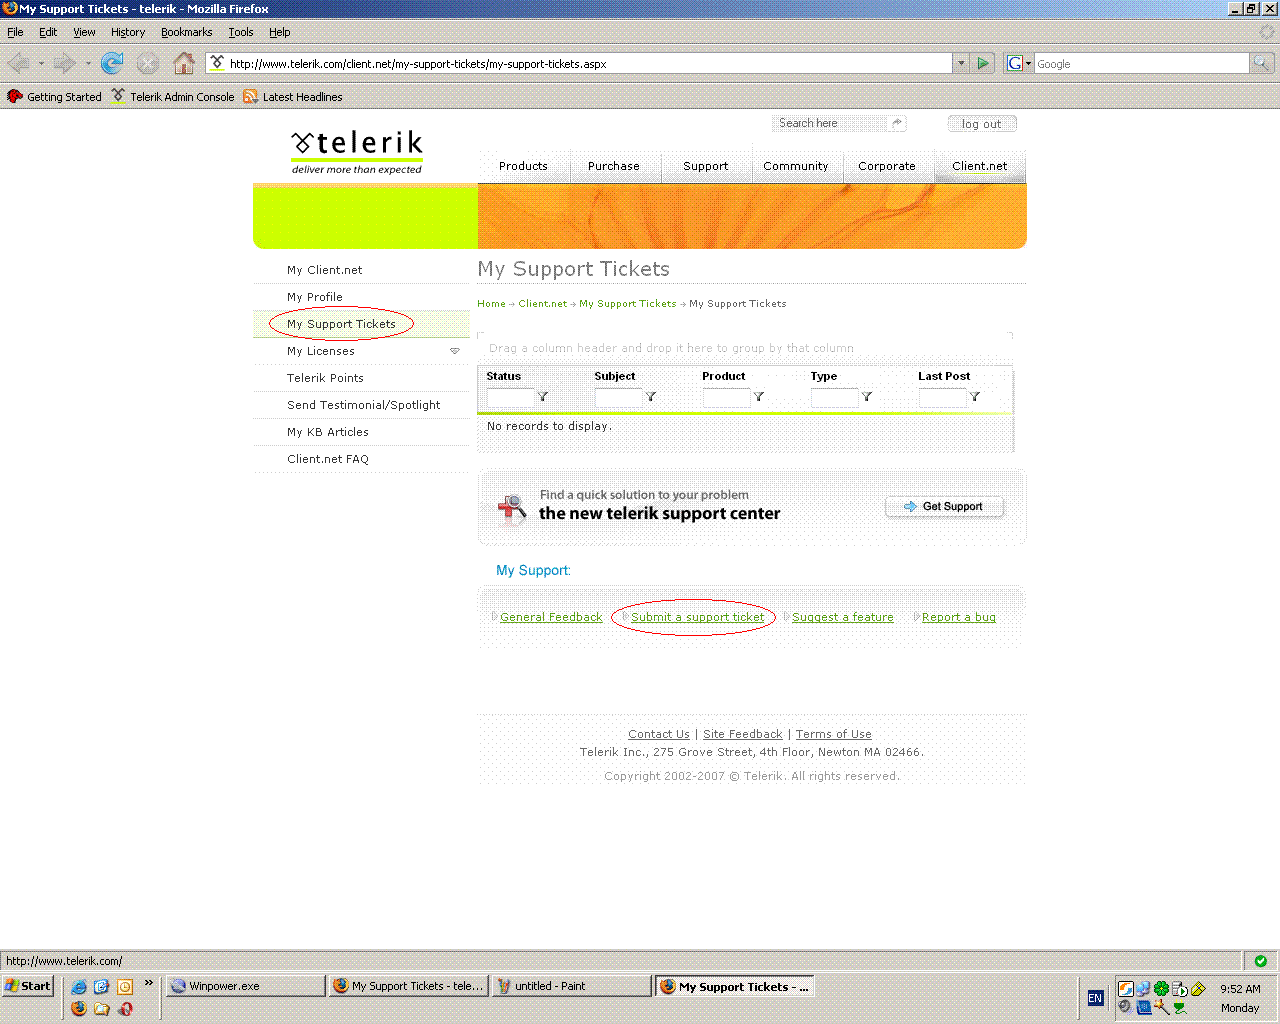Image resolution: width=1280 pixels, height=1024 pixels.
Task: Click the Status filter text box
Action: tap(511, 398)
